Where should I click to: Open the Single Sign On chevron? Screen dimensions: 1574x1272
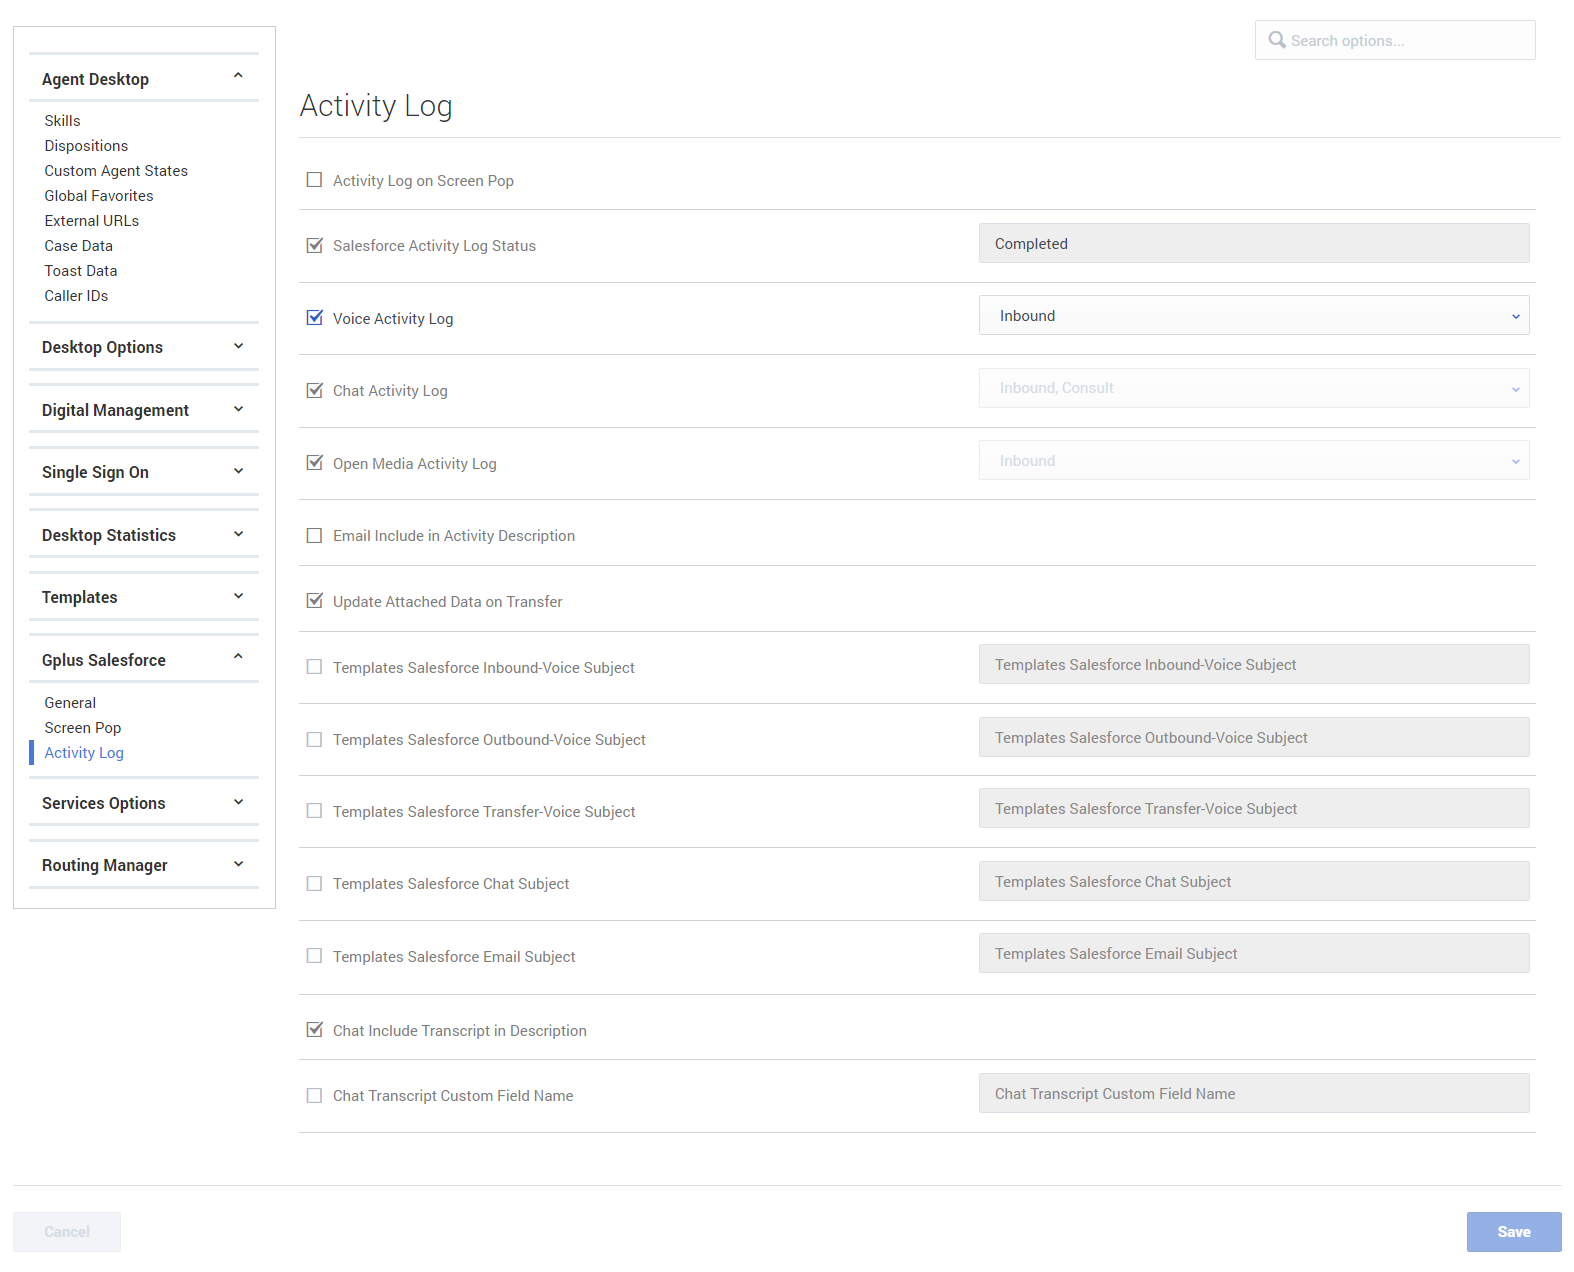coord(238,471)
